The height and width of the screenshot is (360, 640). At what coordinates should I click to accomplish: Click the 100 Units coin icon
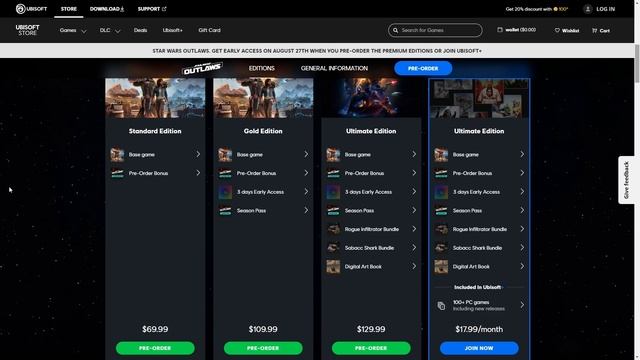[x=556, y=9]
